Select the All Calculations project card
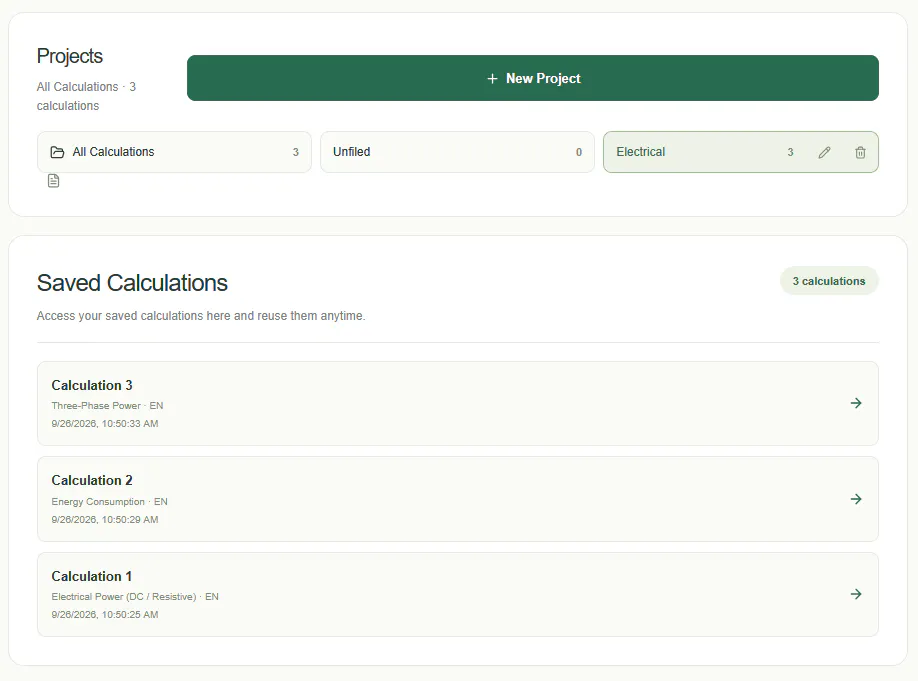This screenshot has width=918, height=681. [x=174, y=152]
